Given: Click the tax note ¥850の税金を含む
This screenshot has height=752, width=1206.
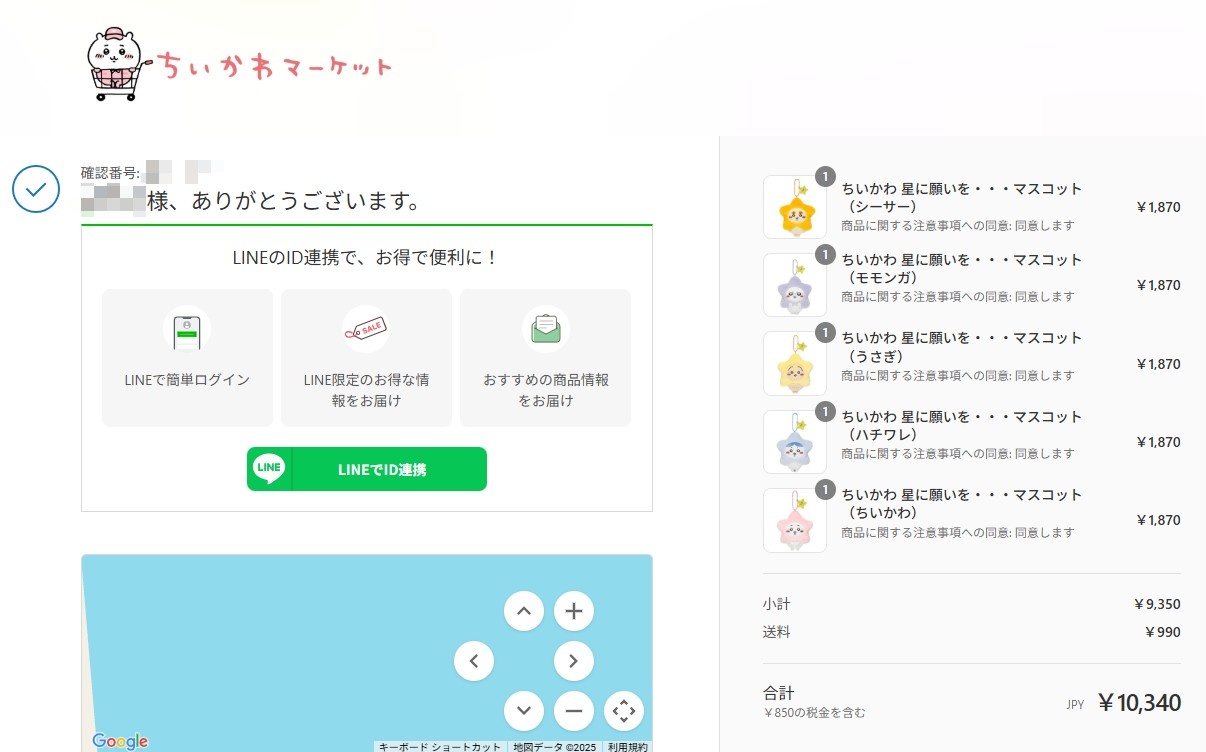Looking at the screenshot, I should [x=814, y=713].
